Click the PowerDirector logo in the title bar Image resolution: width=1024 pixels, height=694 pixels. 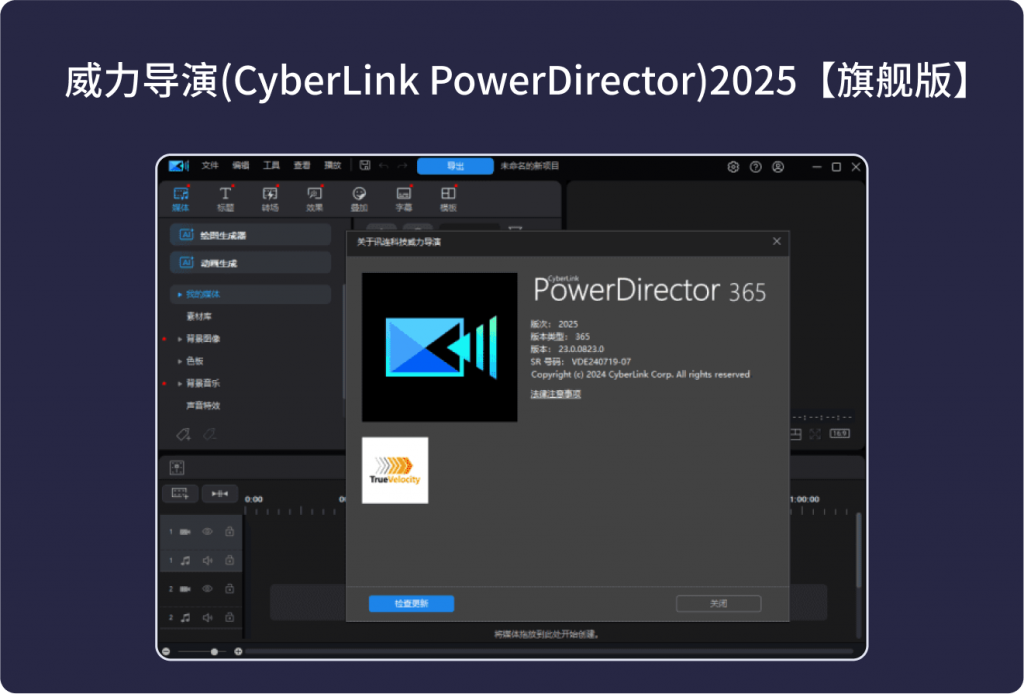pos(178,166)
